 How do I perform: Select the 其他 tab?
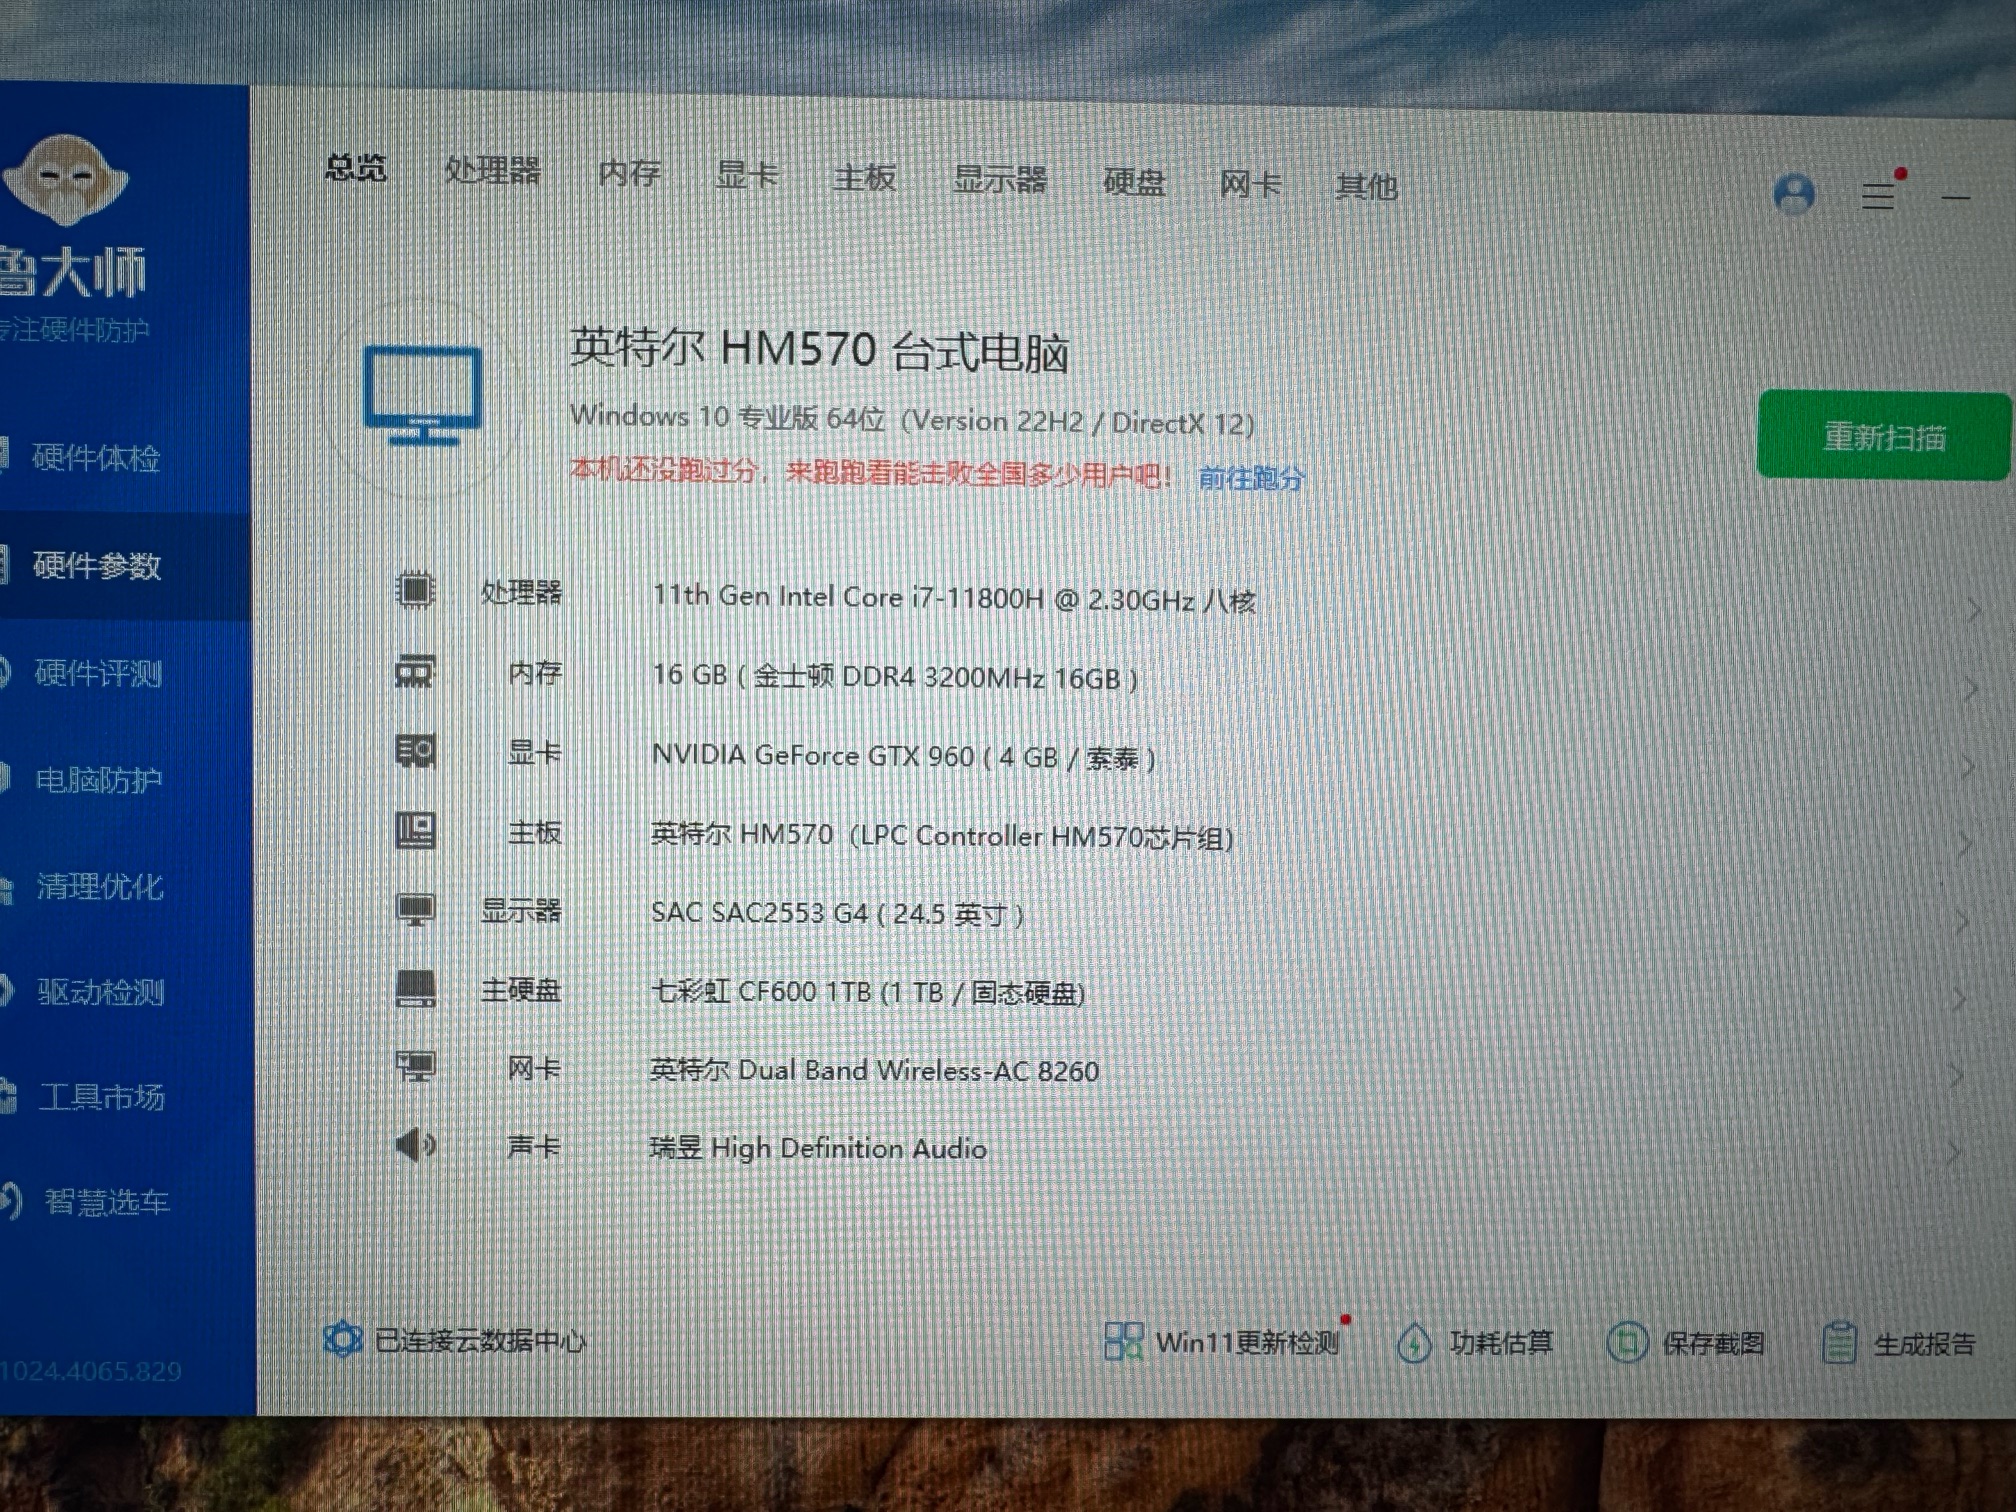click(x=1366, y=186)
